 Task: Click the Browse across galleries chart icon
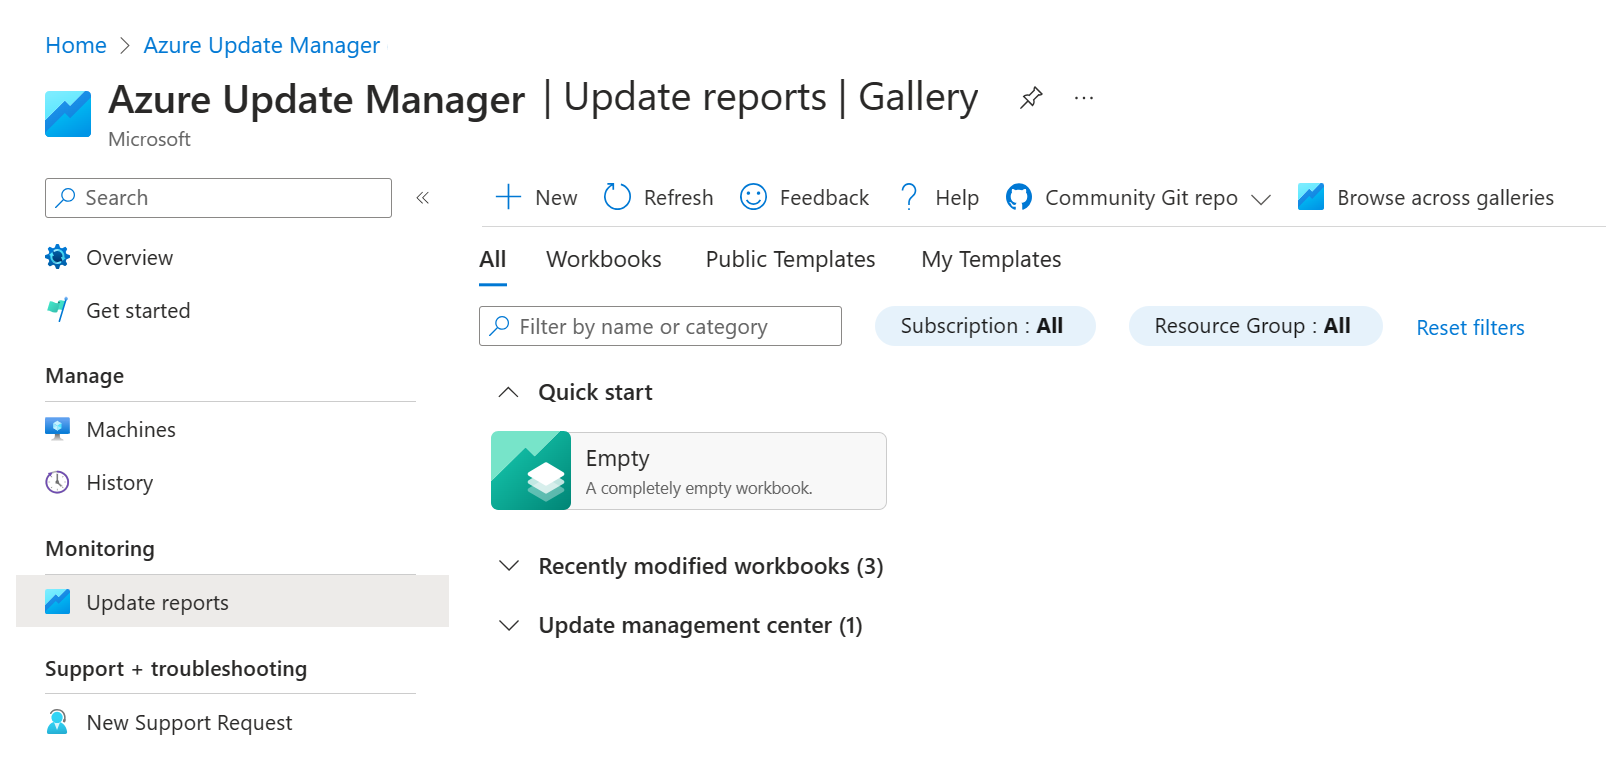point(1311,197)
